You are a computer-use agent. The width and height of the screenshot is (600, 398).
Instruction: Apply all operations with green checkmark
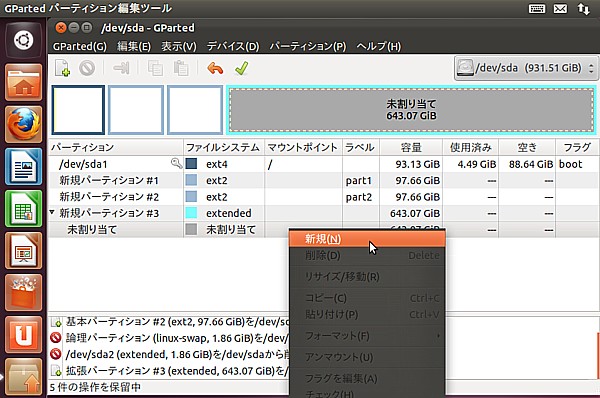point(241,69)
